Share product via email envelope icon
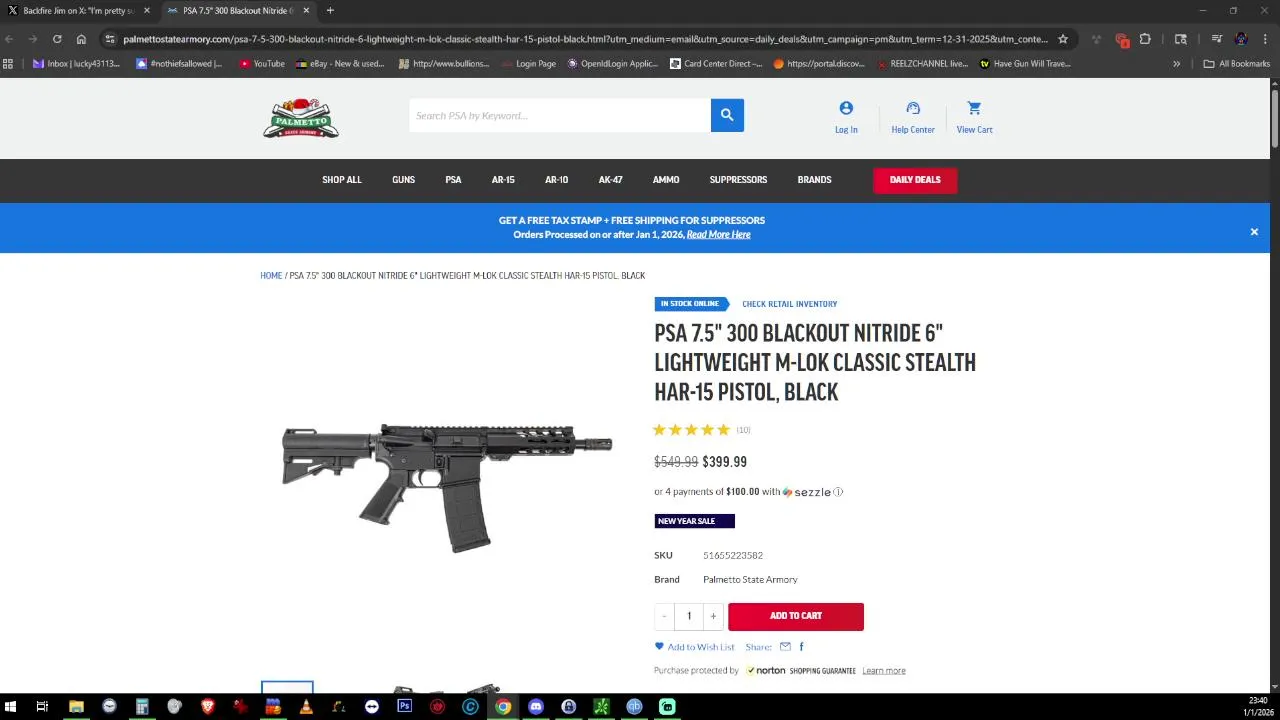The height and width of the screenshot is (720, 1280). 785,647
